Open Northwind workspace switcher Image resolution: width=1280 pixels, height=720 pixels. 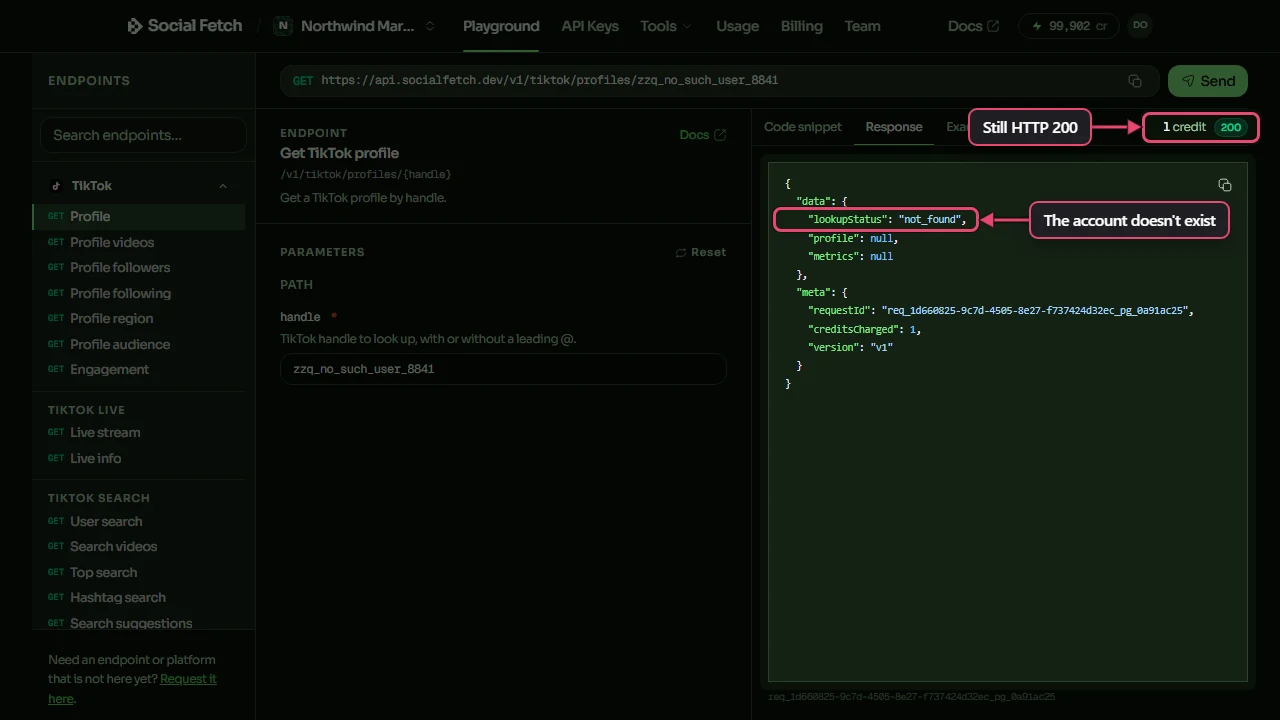tap(356, 26)
